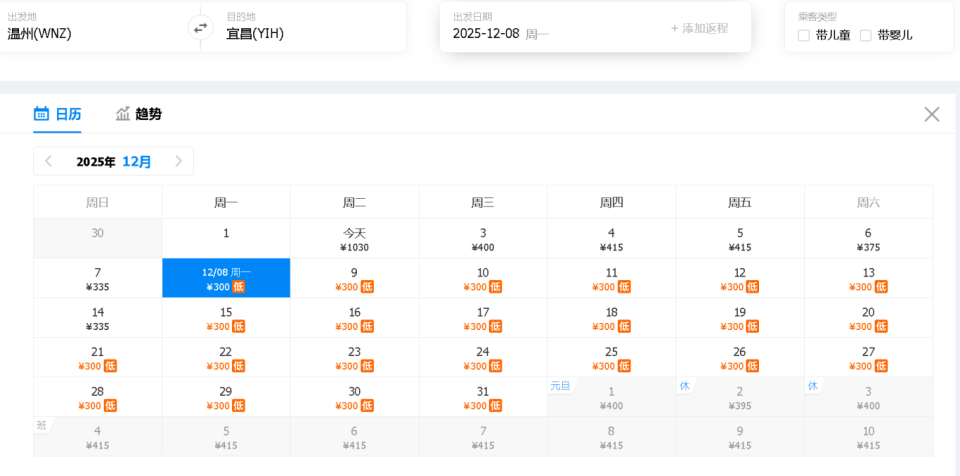This screenshot has width=960, height=476.
Task: Select December 6 priced ¥375
Action: pos(868,239)
